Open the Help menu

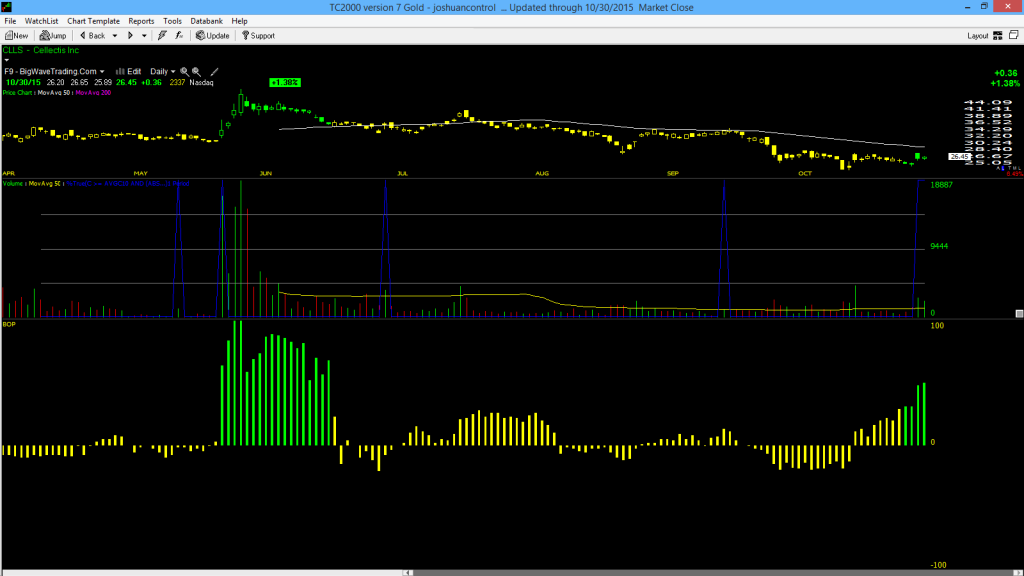click(240, 21)
